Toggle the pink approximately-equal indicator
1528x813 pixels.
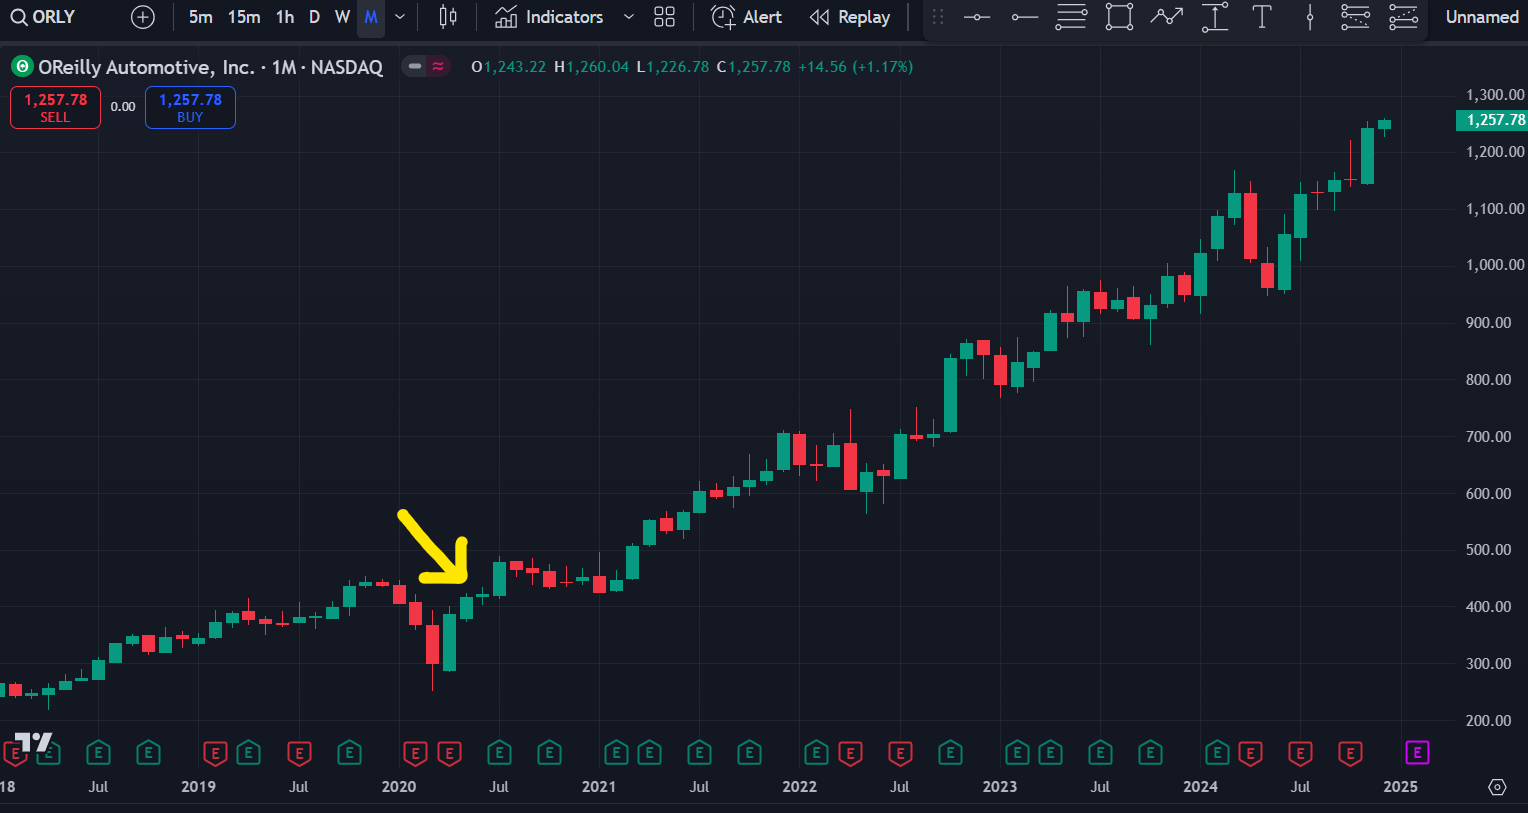pos(438,67)
